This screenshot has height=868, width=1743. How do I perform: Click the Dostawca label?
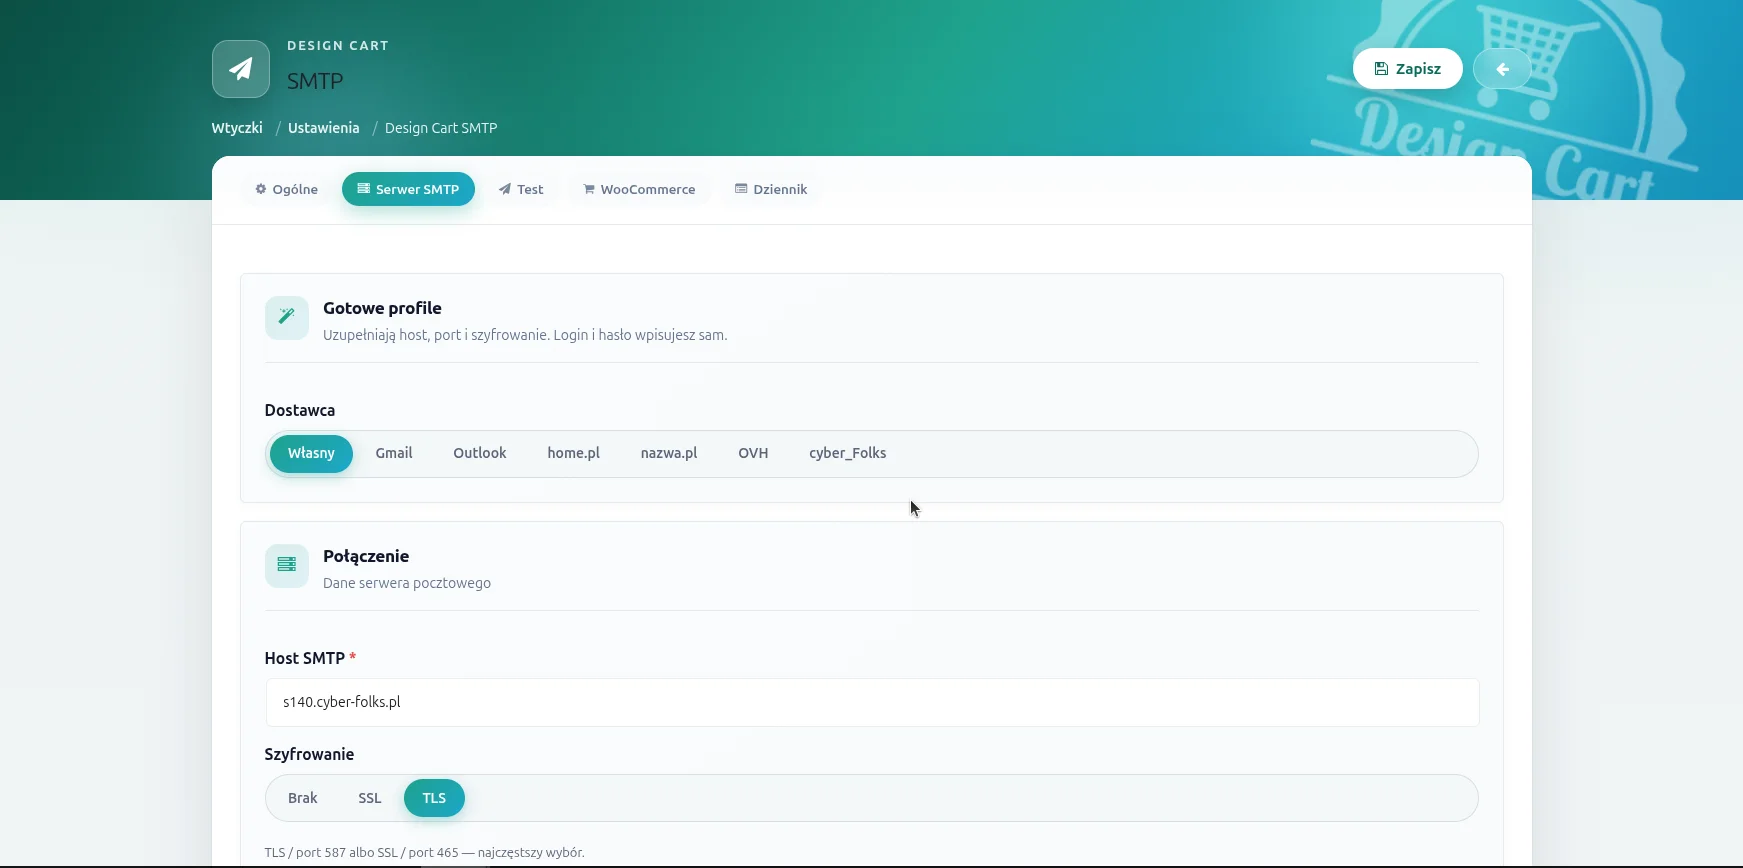coord(300,410)
